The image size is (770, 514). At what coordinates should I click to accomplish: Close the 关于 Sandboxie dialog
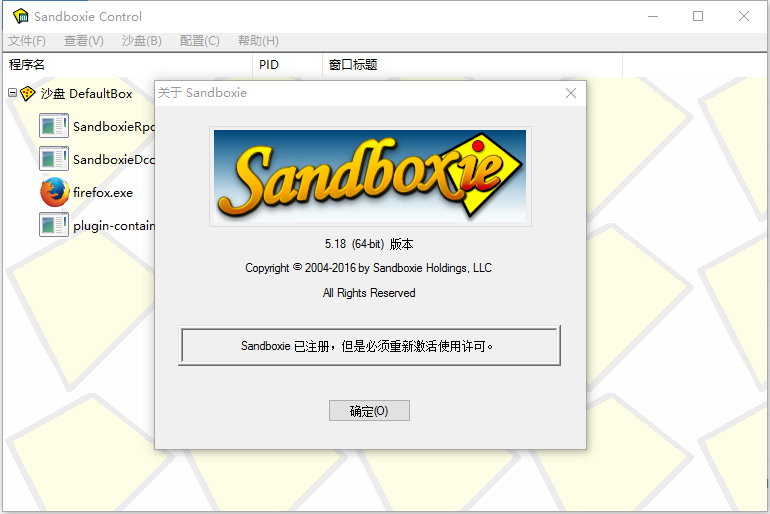coord(571,93)
